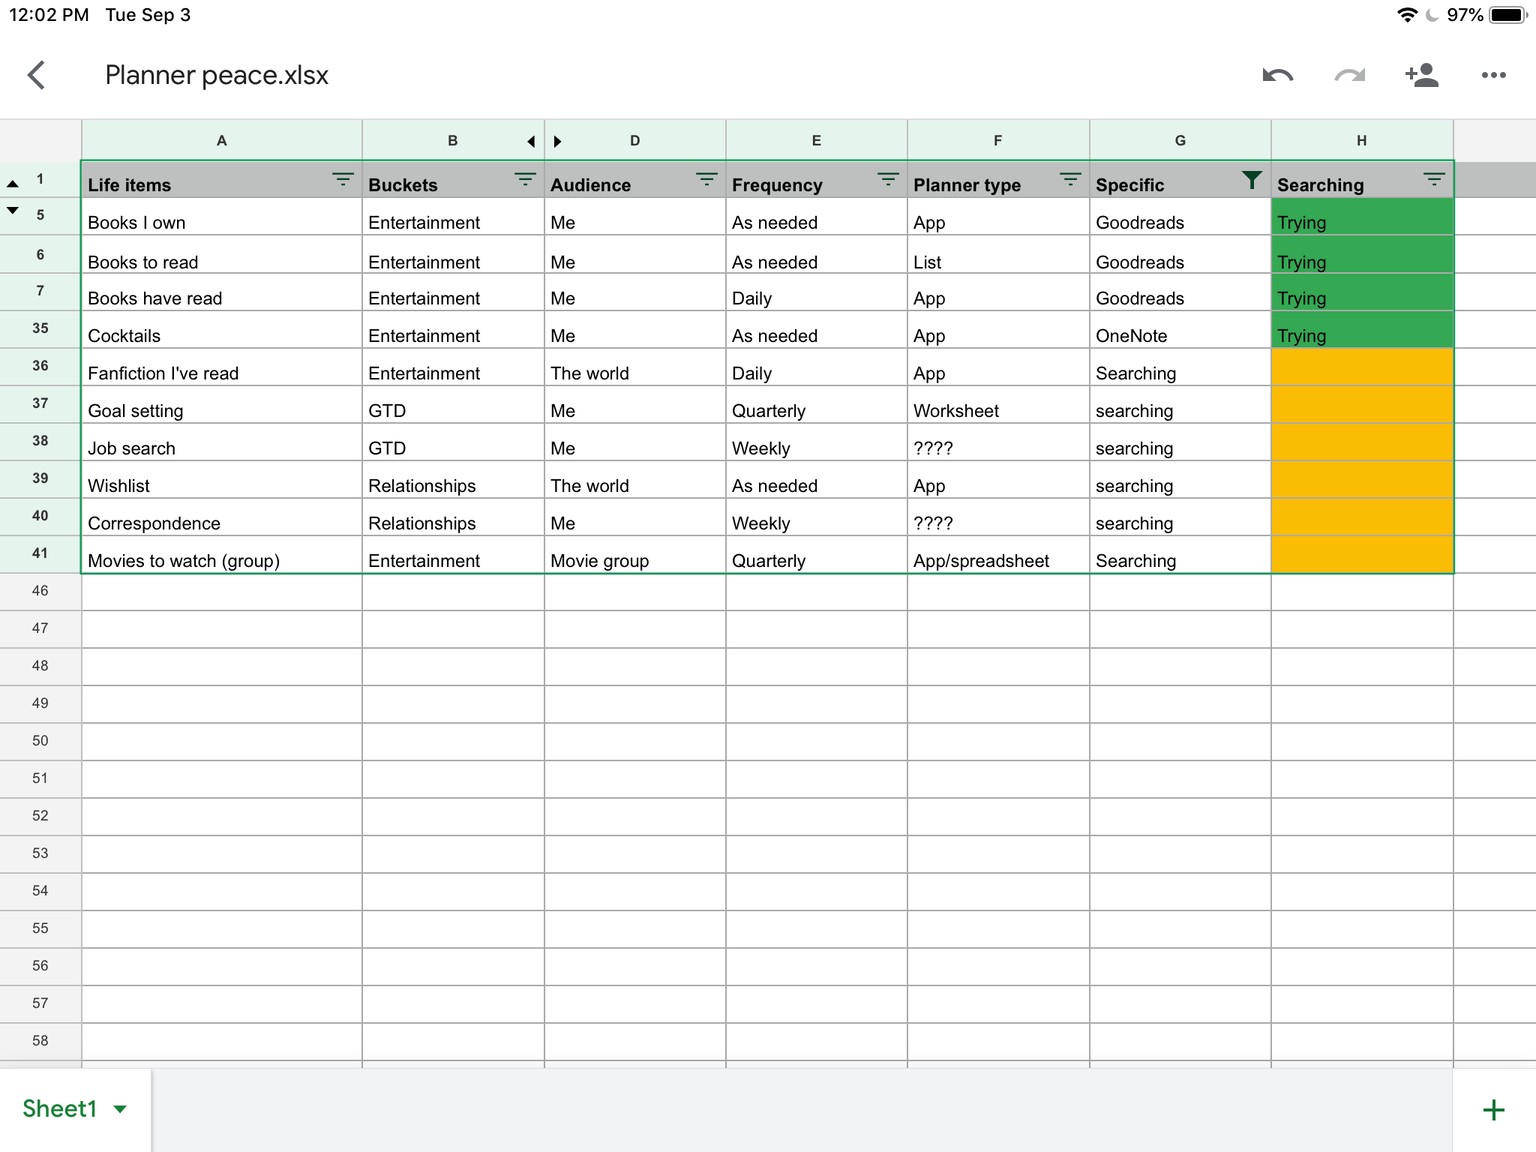Select row 46 header
This screenshot has height=1152, width=1536.
point(40,591)
